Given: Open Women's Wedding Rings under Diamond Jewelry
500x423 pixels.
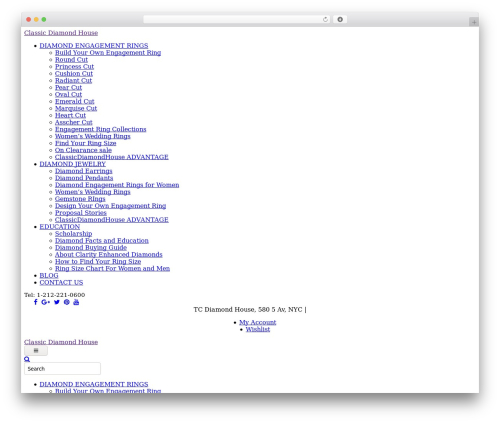Looking at the screenshot, I should point(93,192).
